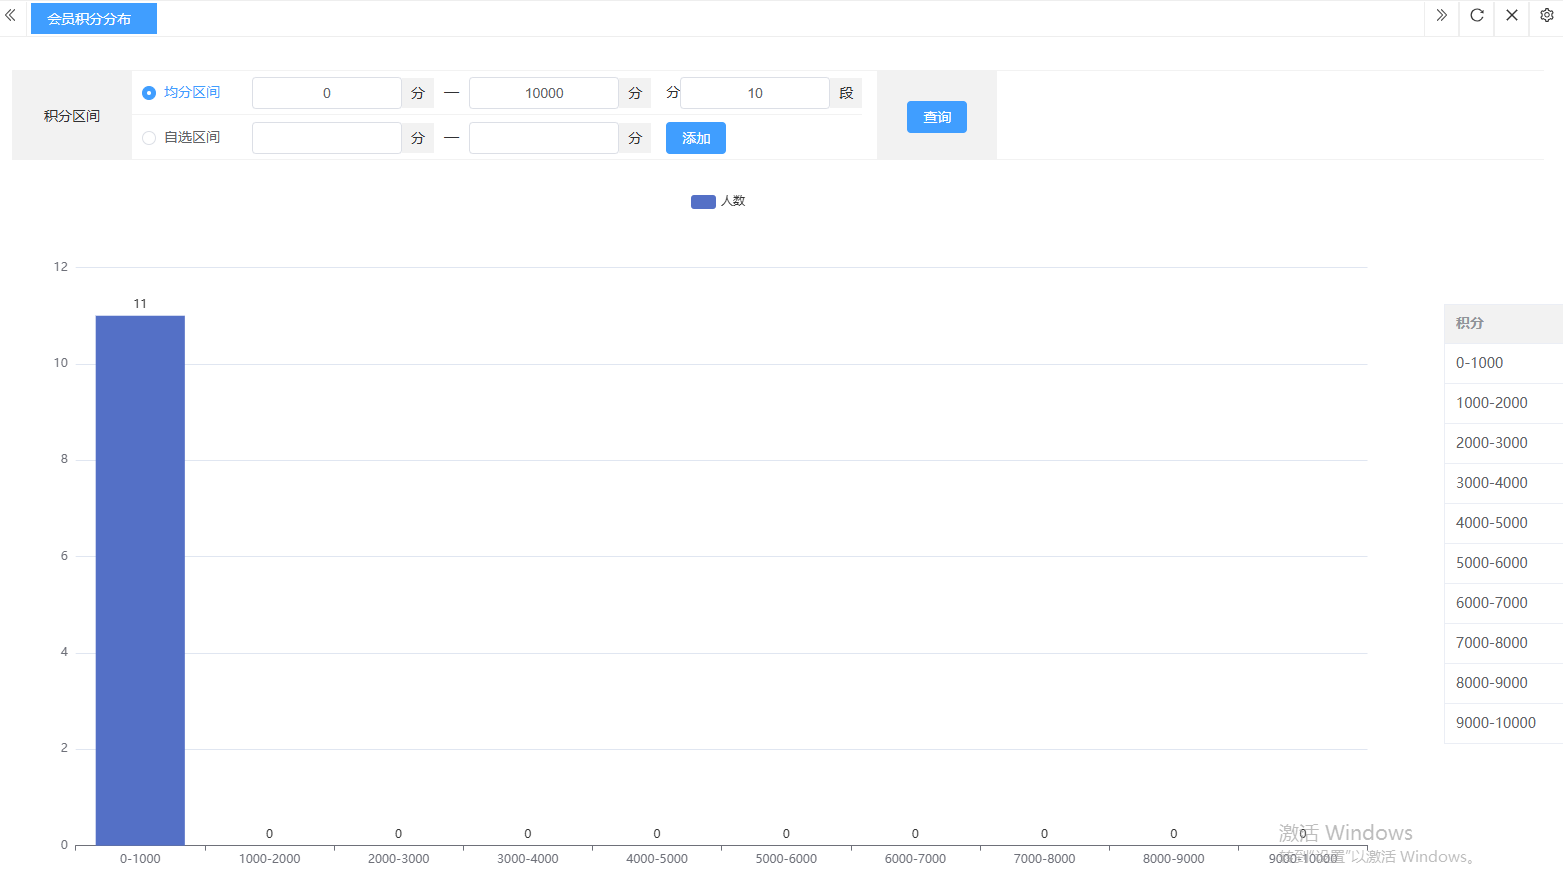The width and height of the screenshot is (1563, 874).
Task: Select the 均分区间 radio button
Action: click(149, 93)
